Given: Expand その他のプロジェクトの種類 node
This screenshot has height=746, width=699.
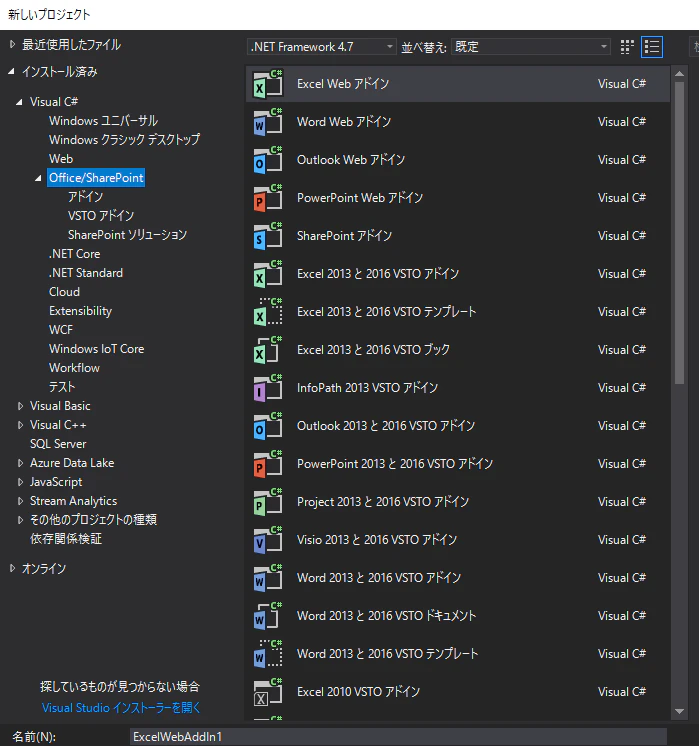Looking at the screenshot, I should [x=20, y=520].
